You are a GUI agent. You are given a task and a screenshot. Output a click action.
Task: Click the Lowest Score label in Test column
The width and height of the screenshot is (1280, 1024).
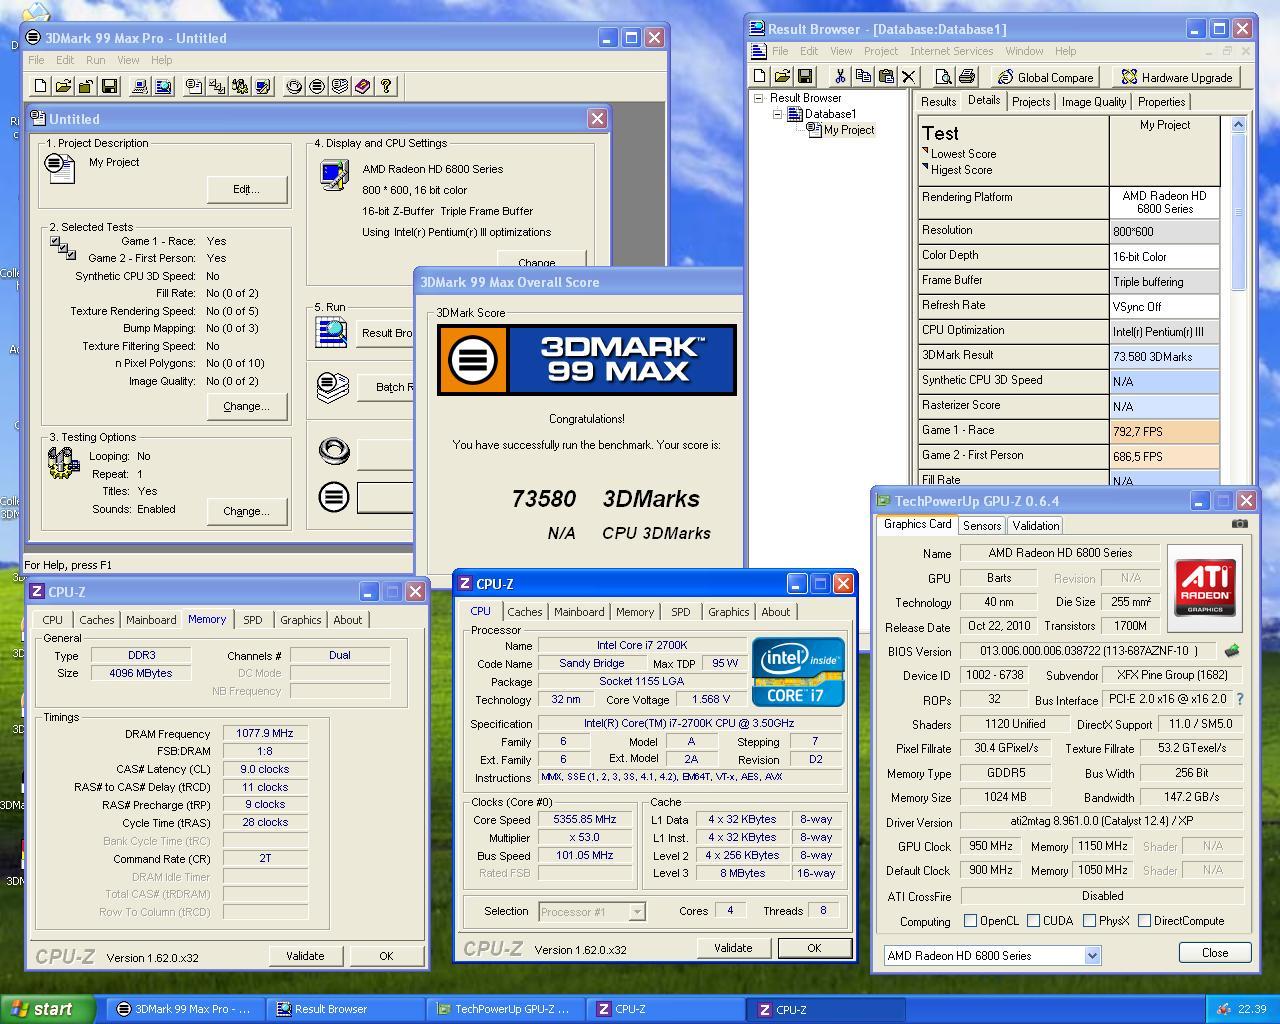tap(963, 154)
